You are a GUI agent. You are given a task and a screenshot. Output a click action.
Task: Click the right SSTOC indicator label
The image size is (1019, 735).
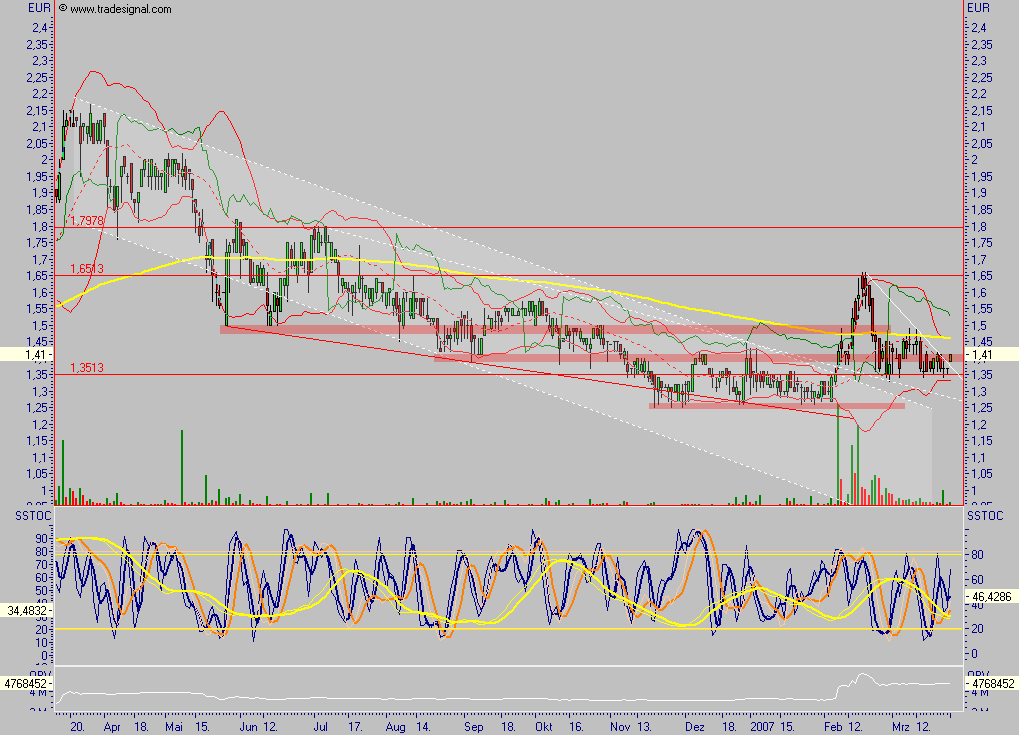point(983,514)
